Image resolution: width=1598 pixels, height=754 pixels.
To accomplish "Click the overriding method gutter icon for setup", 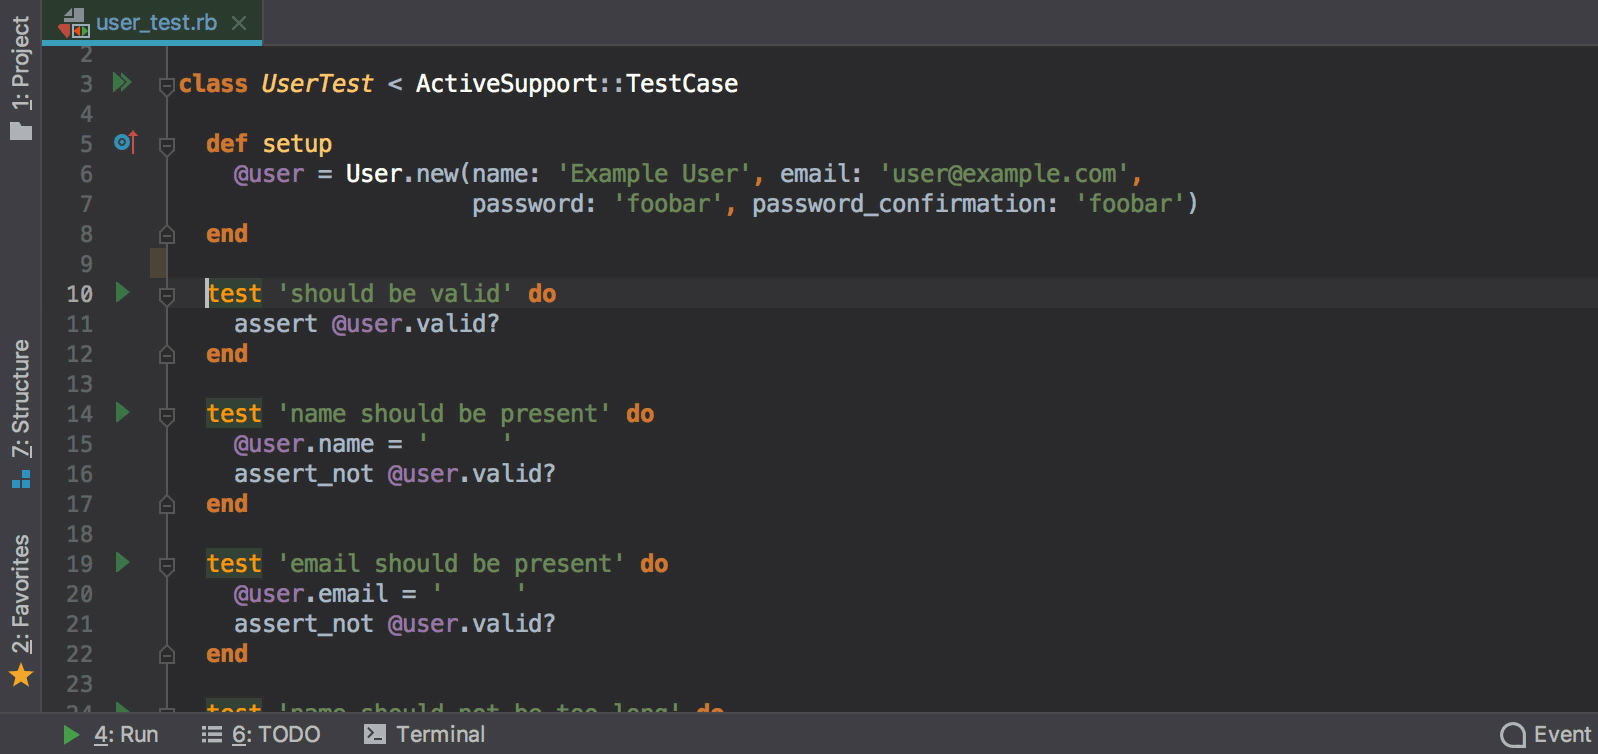I will 124,142.
